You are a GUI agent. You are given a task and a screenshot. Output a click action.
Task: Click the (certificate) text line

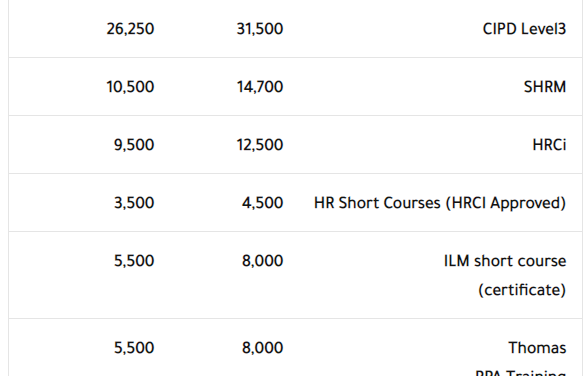tap(522, 290)
